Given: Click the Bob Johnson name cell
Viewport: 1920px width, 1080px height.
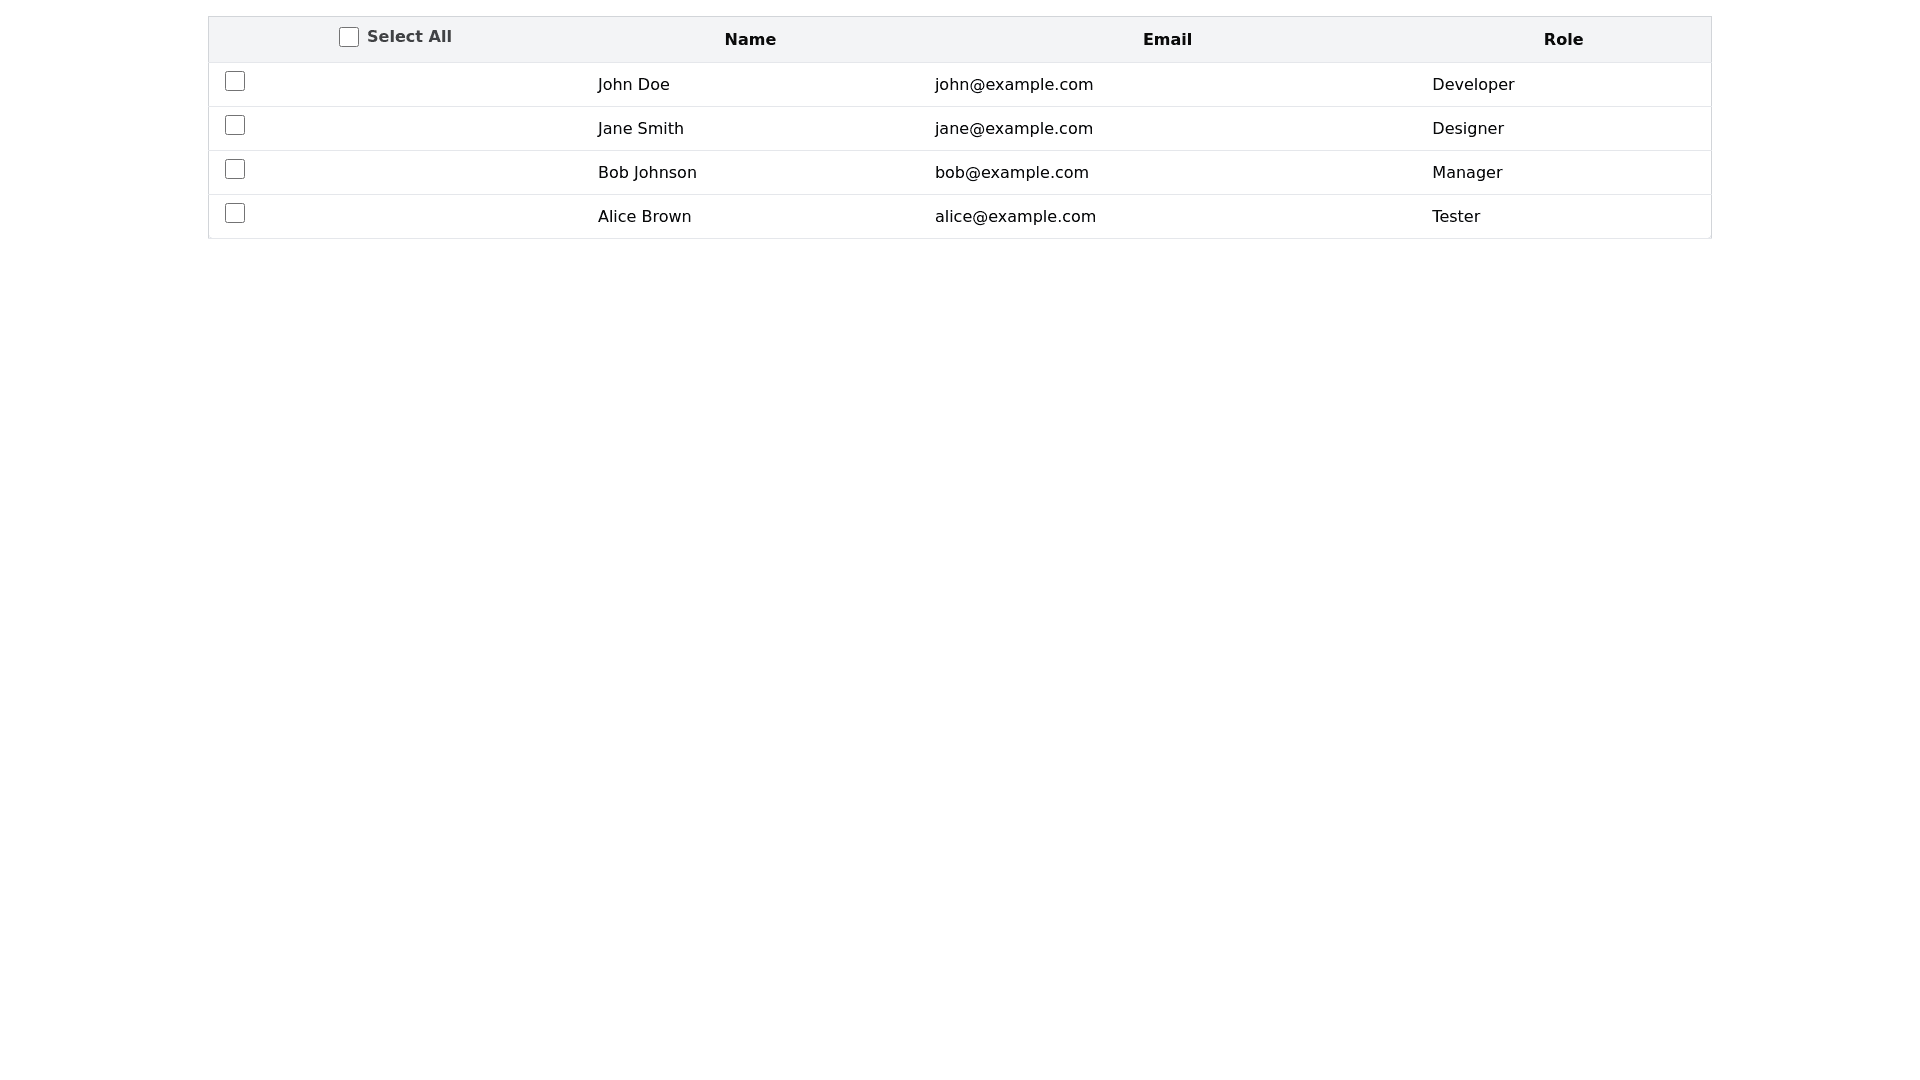Looking at the screenshot, I should pyautogui.click(x=647, y=173).
